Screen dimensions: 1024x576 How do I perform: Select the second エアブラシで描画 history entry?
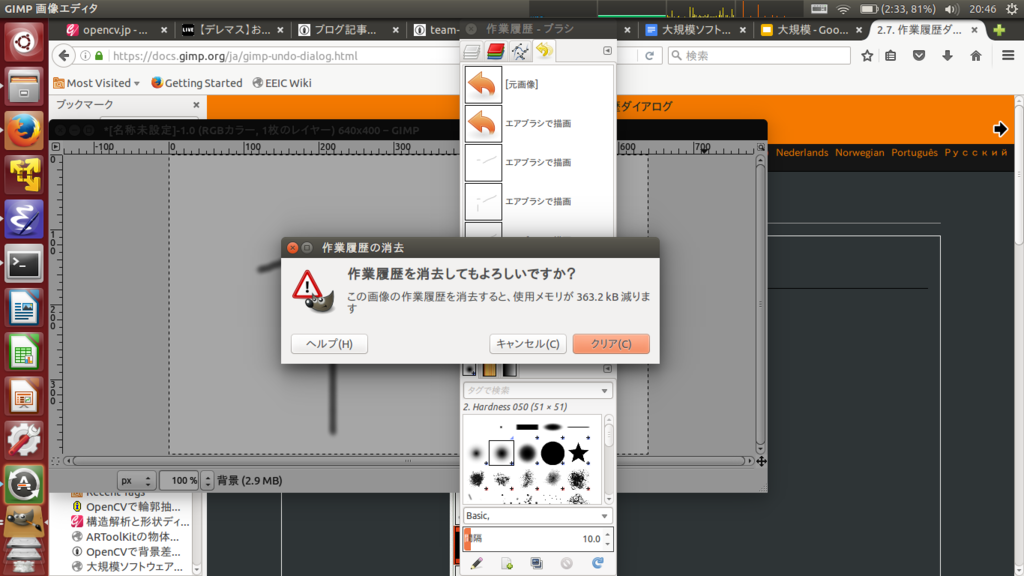[539, 163]
